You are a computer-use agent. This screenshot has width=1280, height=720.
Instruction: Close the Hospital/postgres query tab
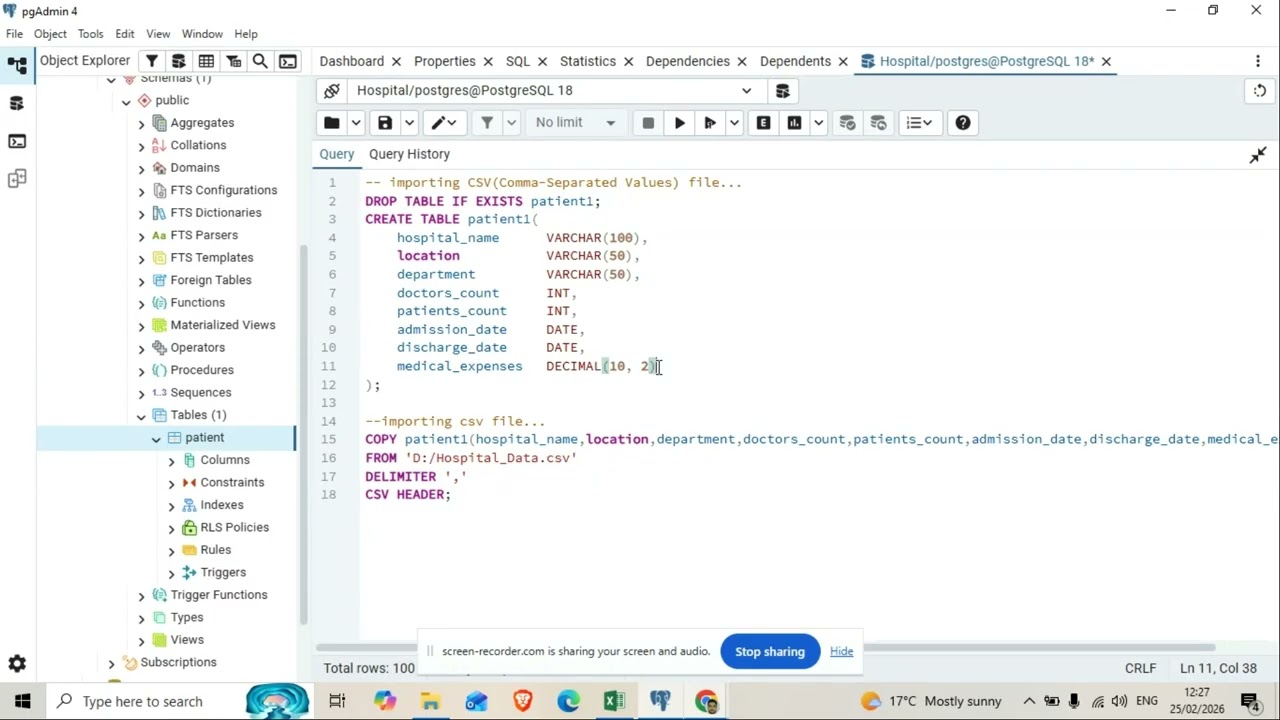1106,62
